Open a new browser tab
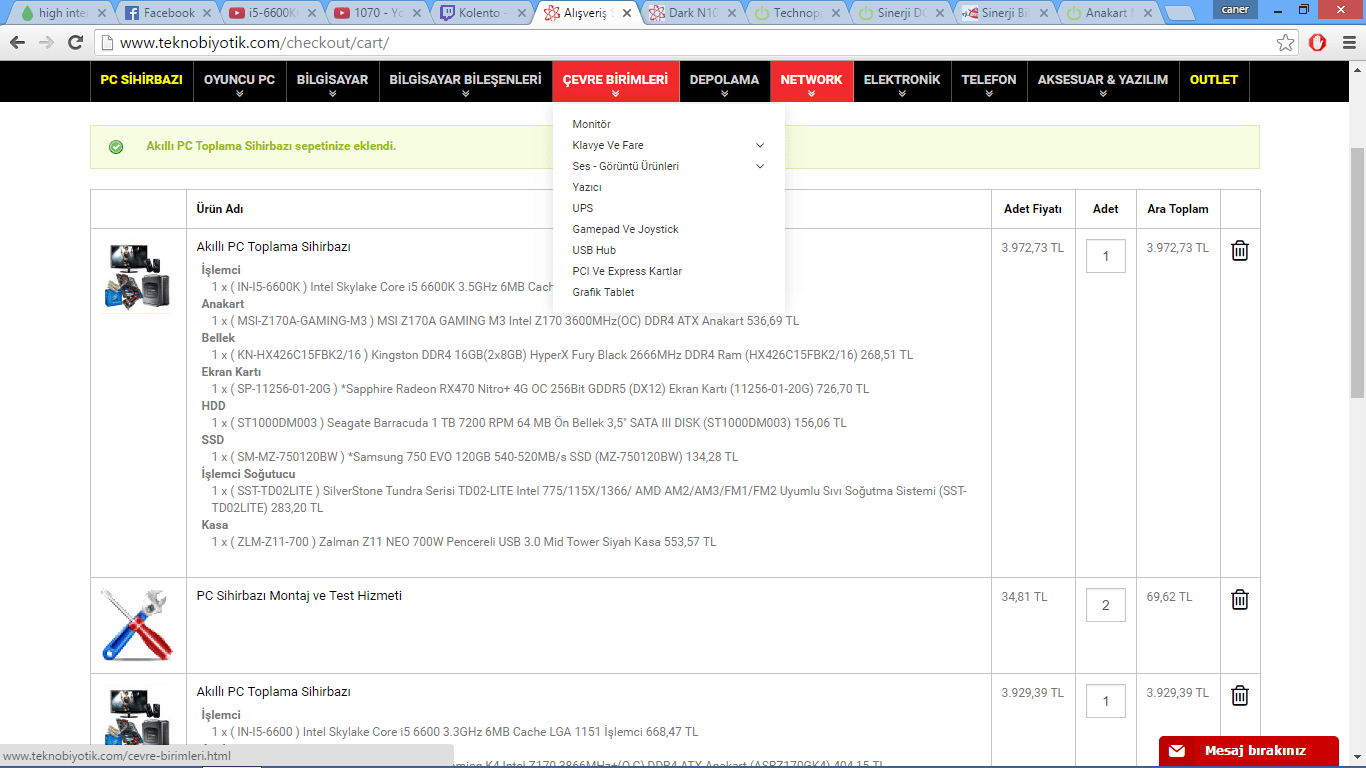 tap(1180, 13)
